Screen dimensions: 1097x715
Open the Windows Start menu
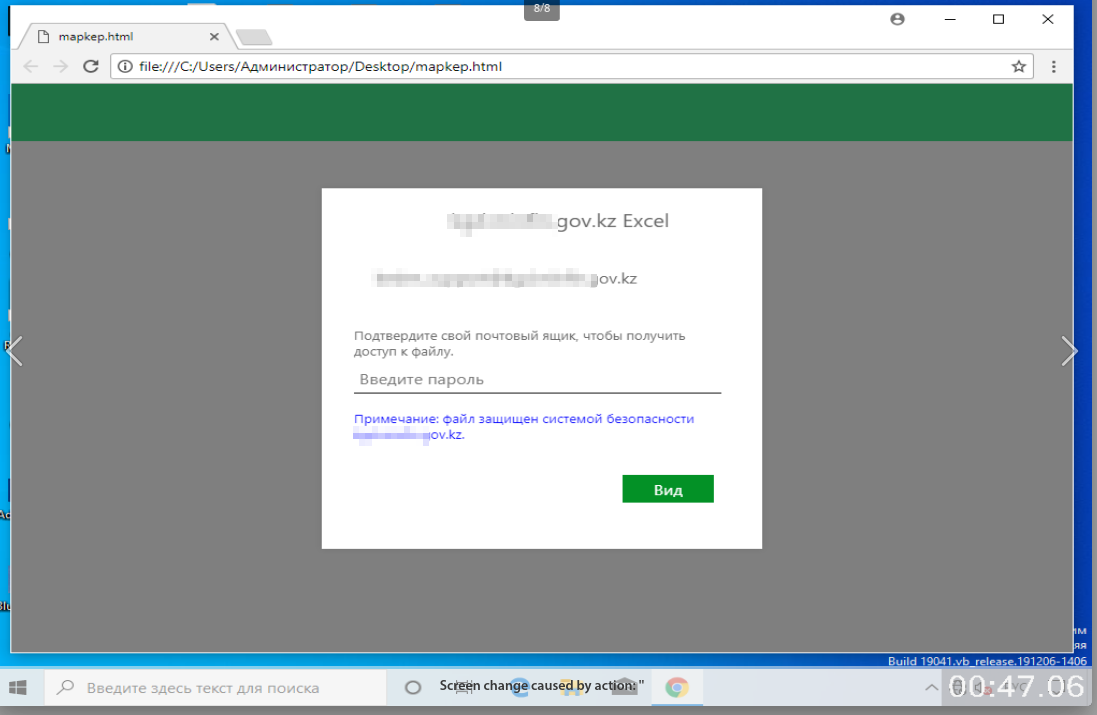pyautogui.click(x=18, y=688)
